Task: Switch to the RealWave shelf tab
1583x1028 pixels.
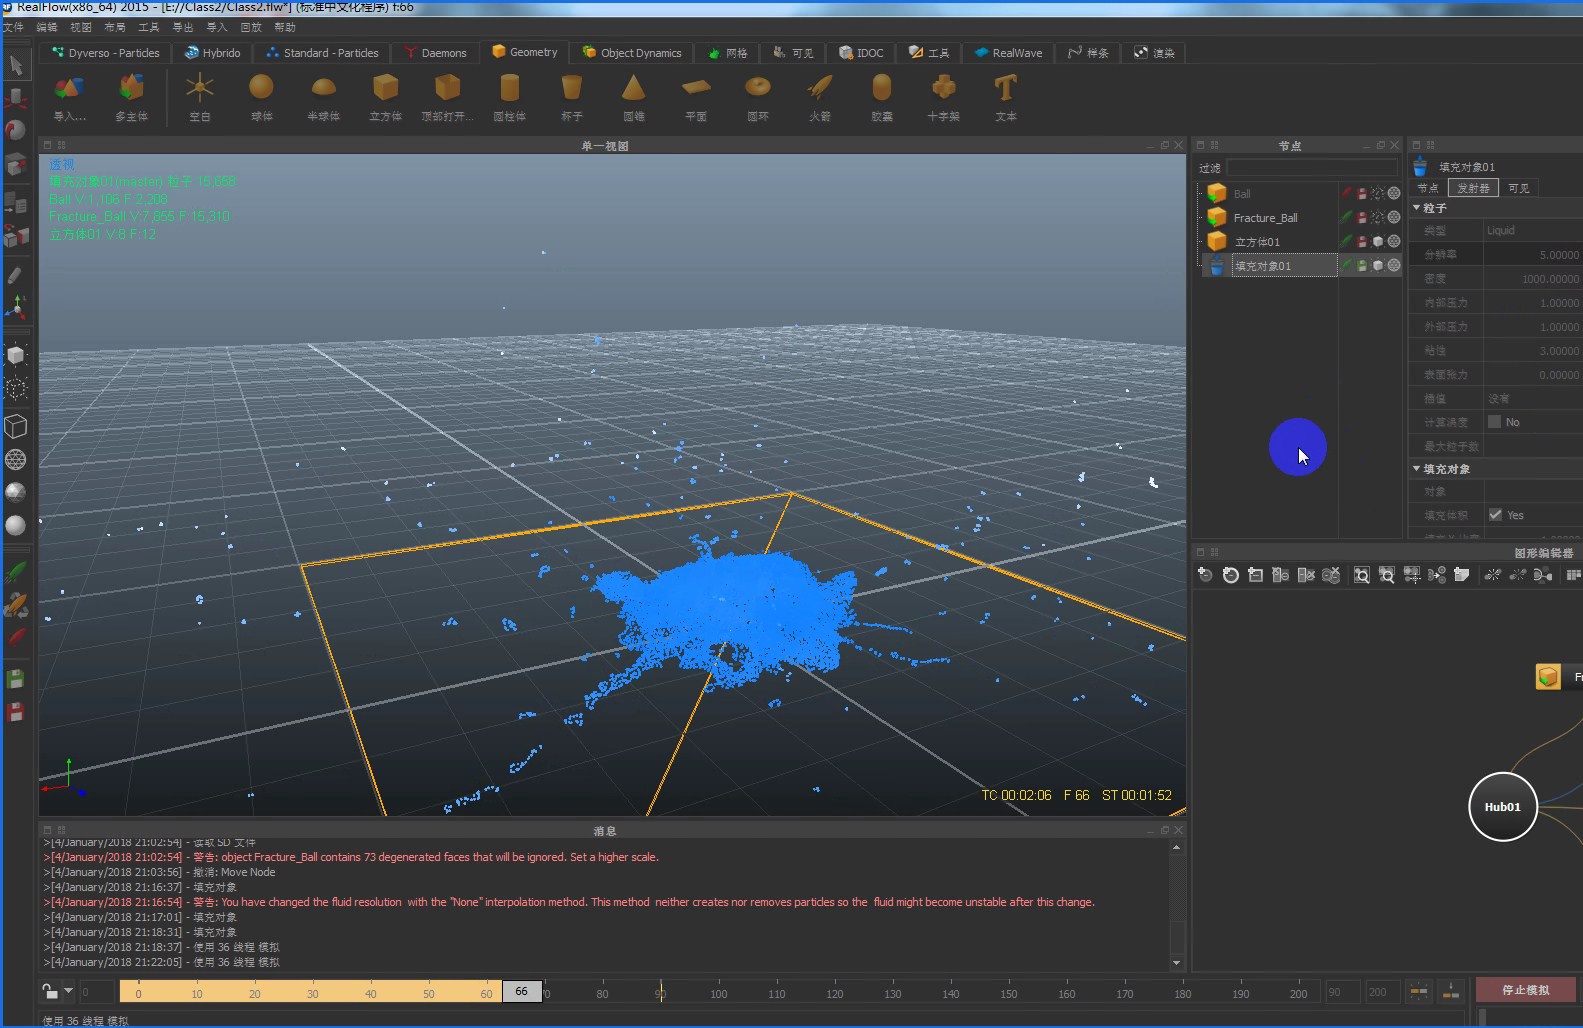Action: click(x=1009, y=53)
